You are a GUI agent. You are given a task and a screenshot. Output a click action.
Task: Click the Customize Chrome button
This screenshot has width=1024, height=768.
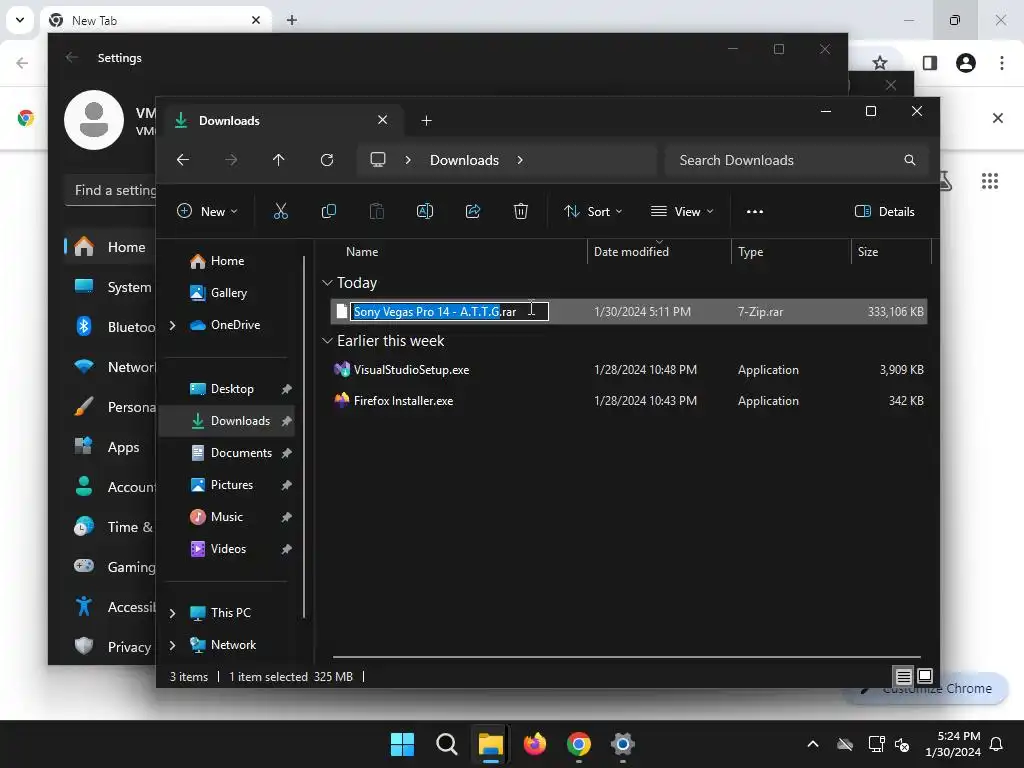(927, 688)
